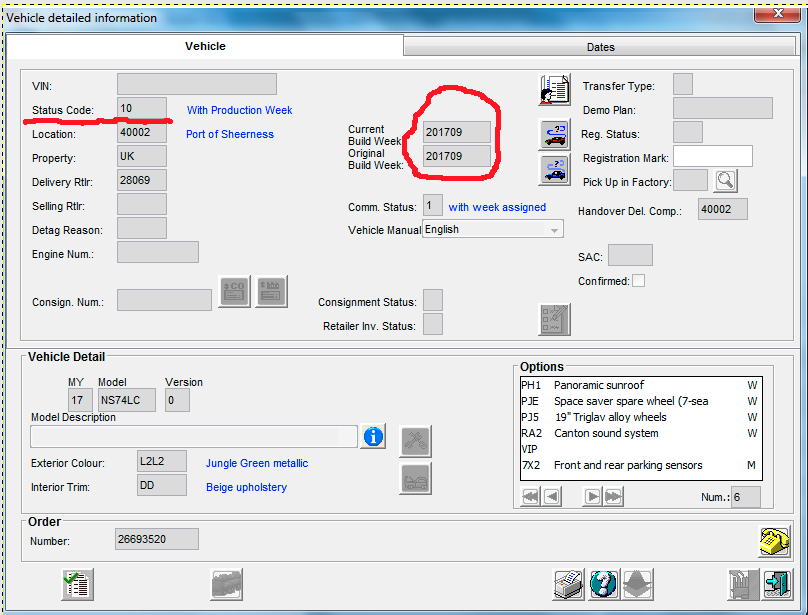Click the blue car query icon
This screenshot has width=808, height=615.
coord(554,170)
